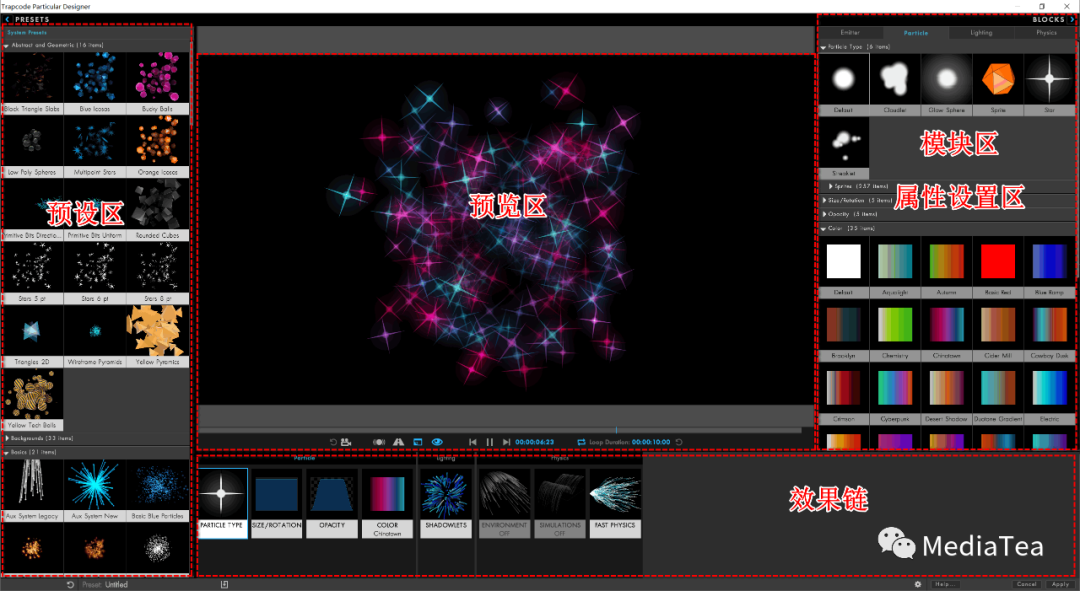The height and width of the screenshot is (591, 1080).
Task: Select the Star particle type
Action: (1049, 80)
